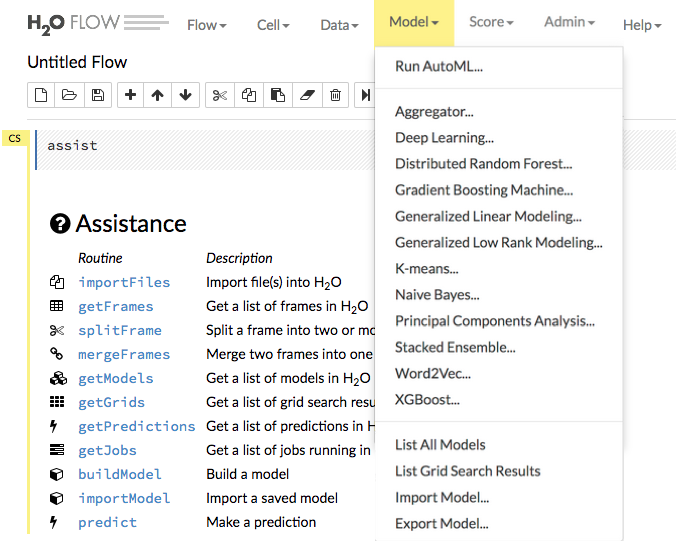Click the Assistance question mark icon
The image size is (676, 544).
point(60,224)
